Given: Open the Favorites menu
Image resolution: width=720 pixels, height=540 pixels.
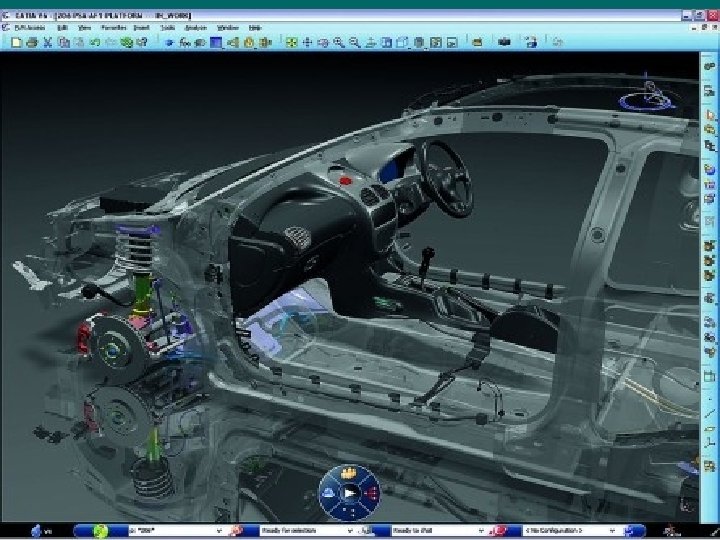Looking at the screenshot, I should coord(113,28).
